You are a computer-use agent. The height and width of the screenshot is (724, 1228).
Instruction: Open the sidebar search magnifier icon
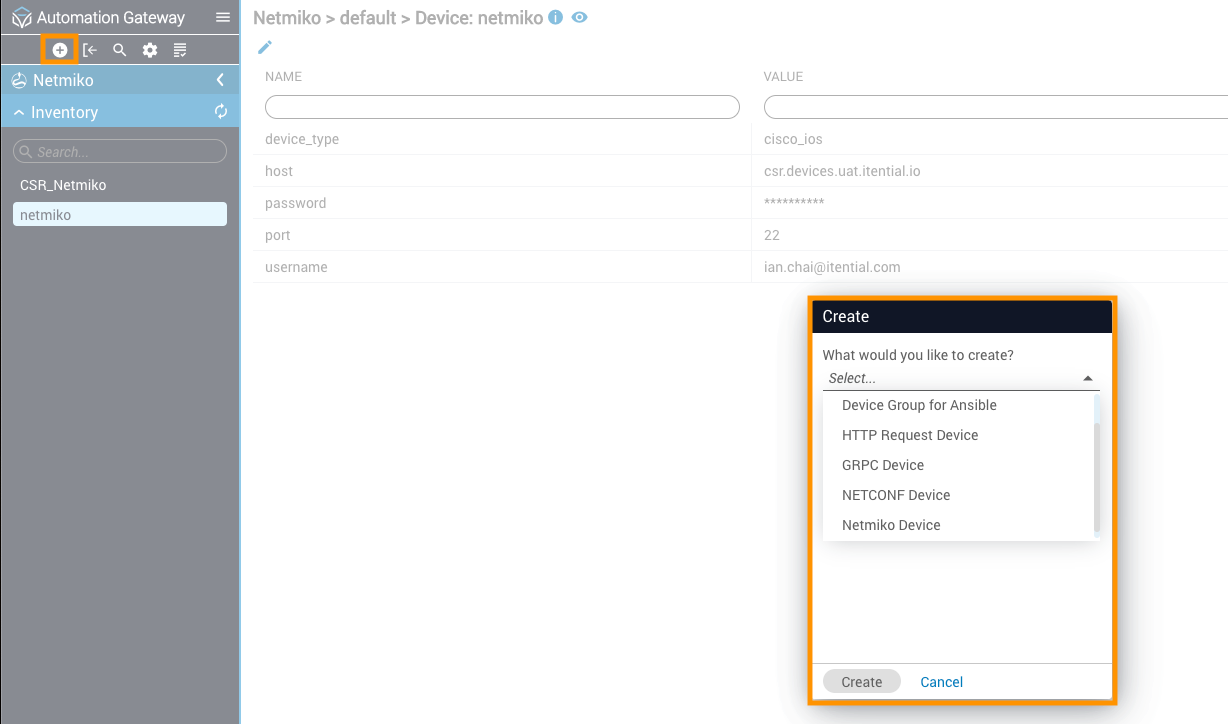point(120,50)
